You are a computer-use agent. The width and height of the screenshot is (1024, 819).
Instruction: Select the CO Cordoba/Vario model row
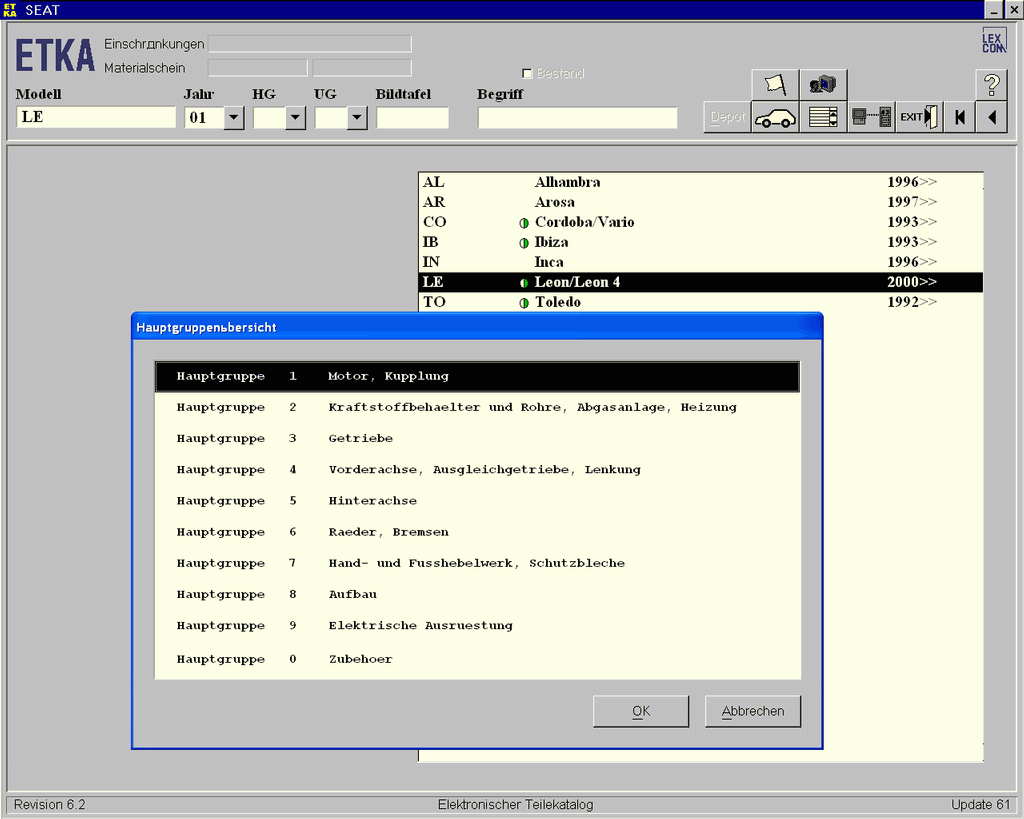tap(700, 222)
